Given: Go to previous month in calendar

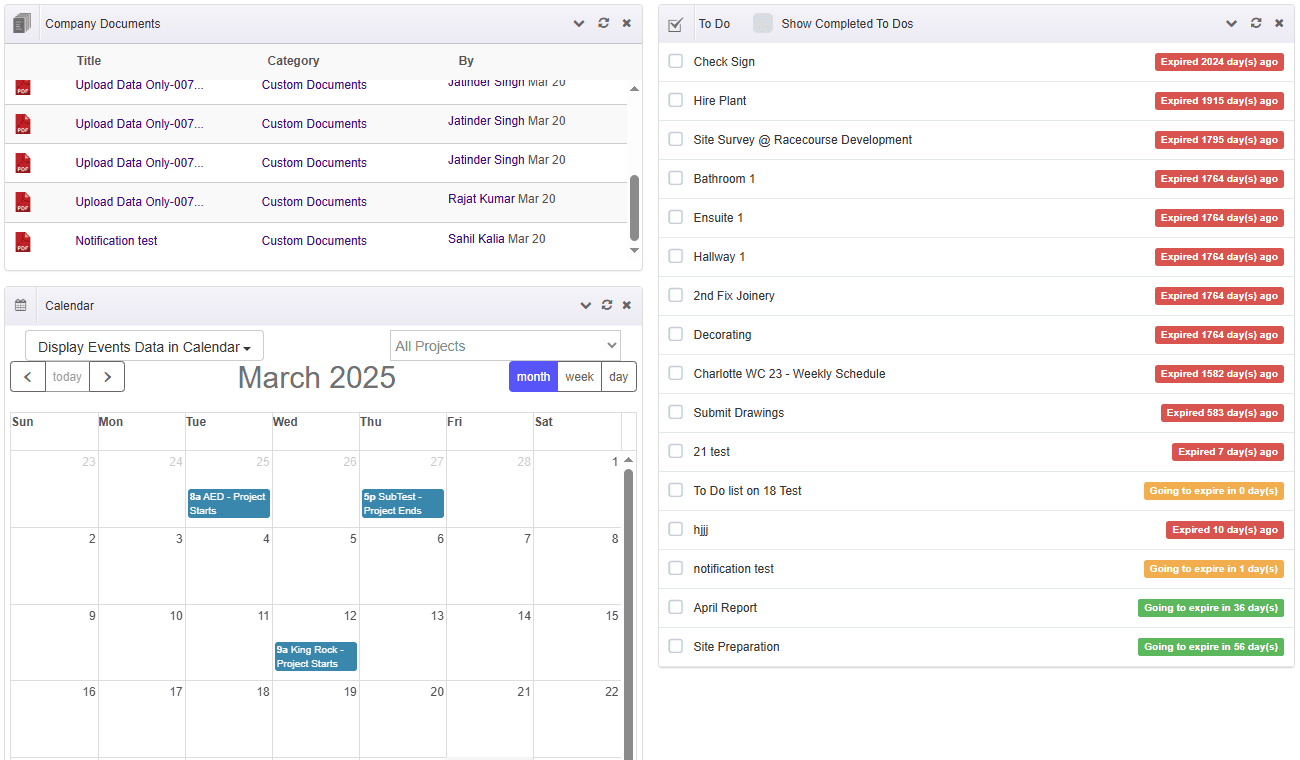Looking at the screenshot, I should pyautogui.click(x=28, y=377).
